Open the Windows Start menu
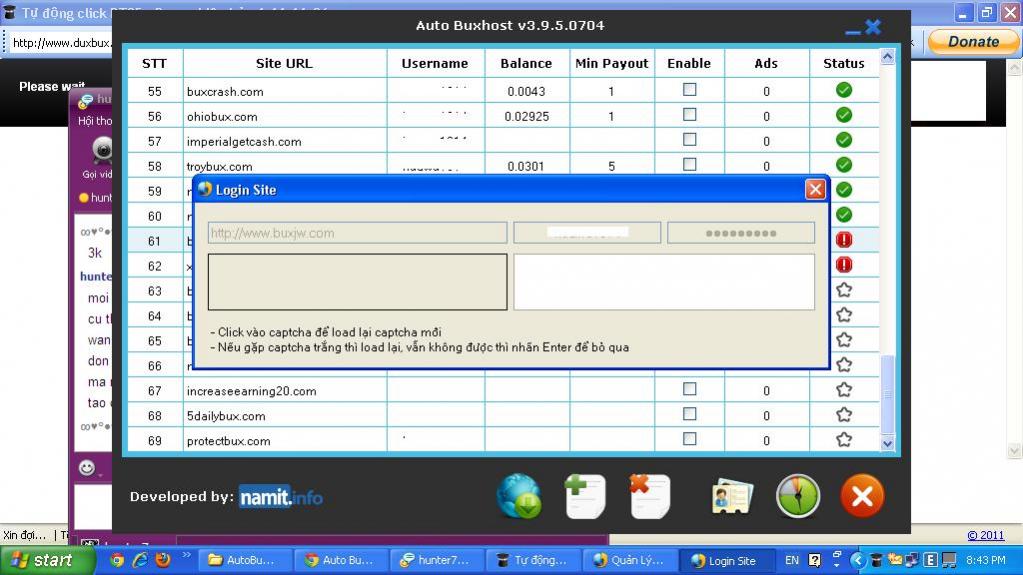Viewport: 1023px width, 575px height. click(x=47, y=560)
